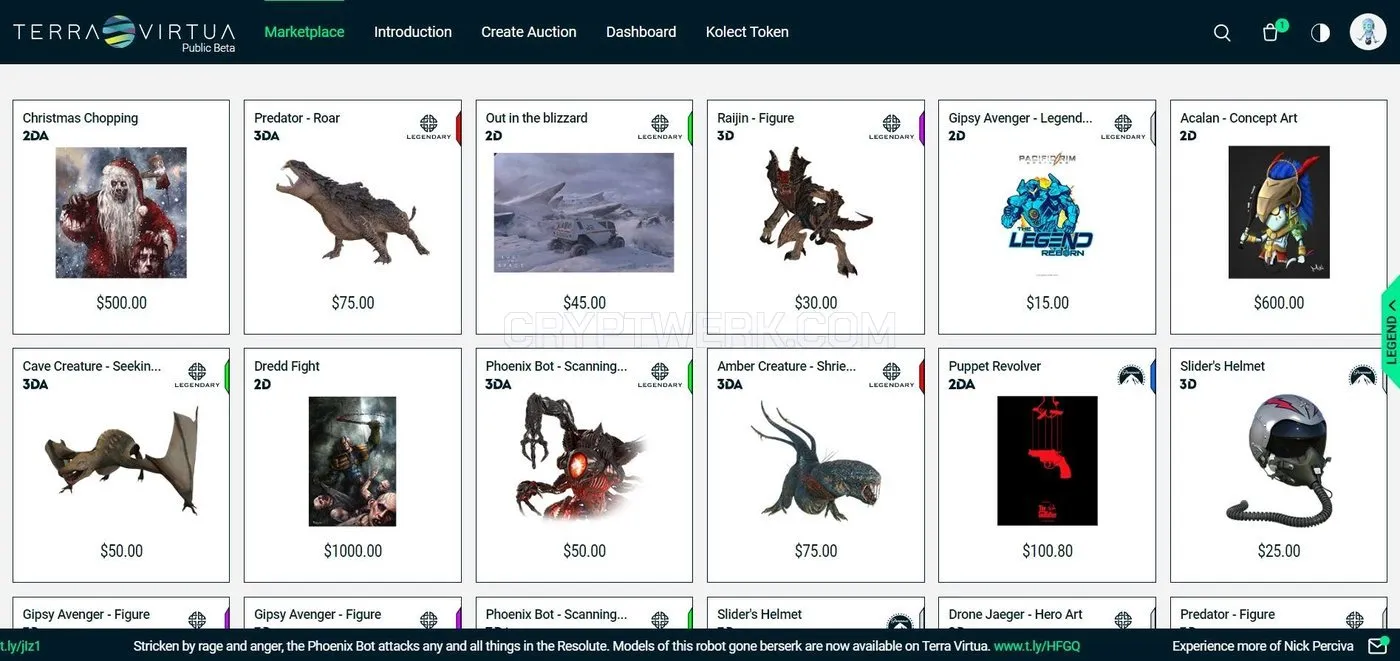This screenshot has width=1400, height=661.
Task: Expand the green Legend side panel
Action: pyautogui.click(x=1390, y=332)
